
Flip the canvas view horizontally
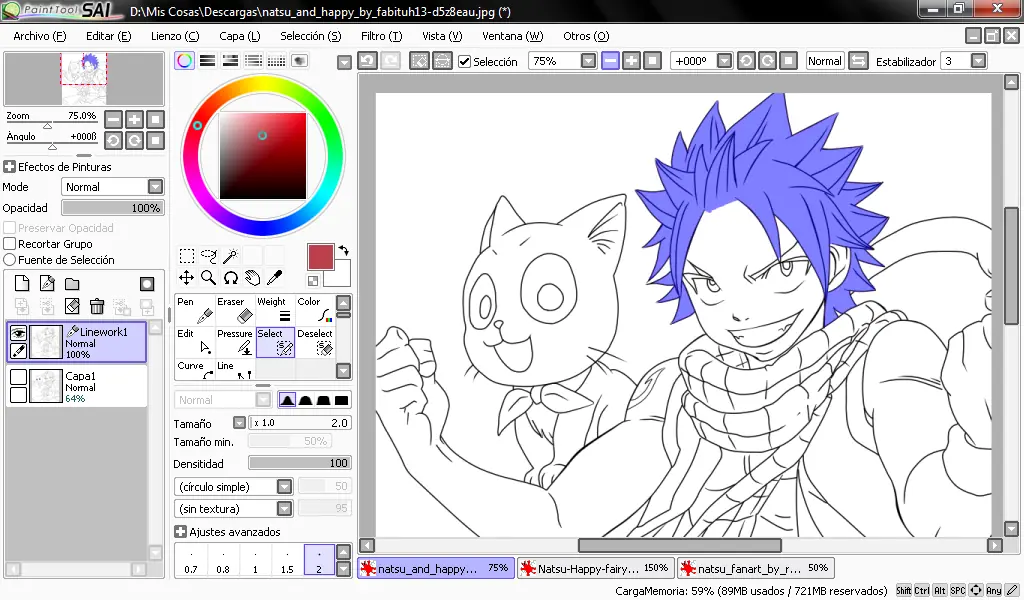pos(858,61)
